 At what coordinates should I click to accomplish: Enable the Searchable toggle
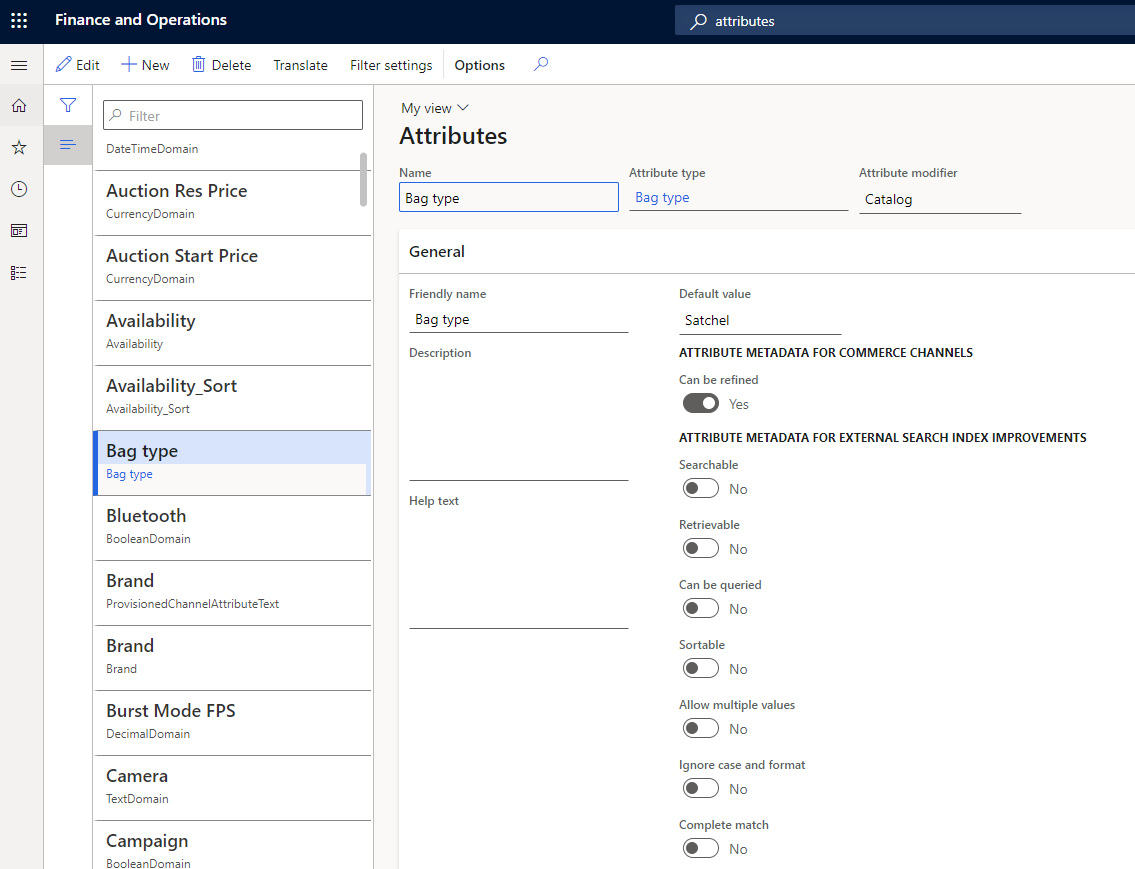[x=700, y=488]
